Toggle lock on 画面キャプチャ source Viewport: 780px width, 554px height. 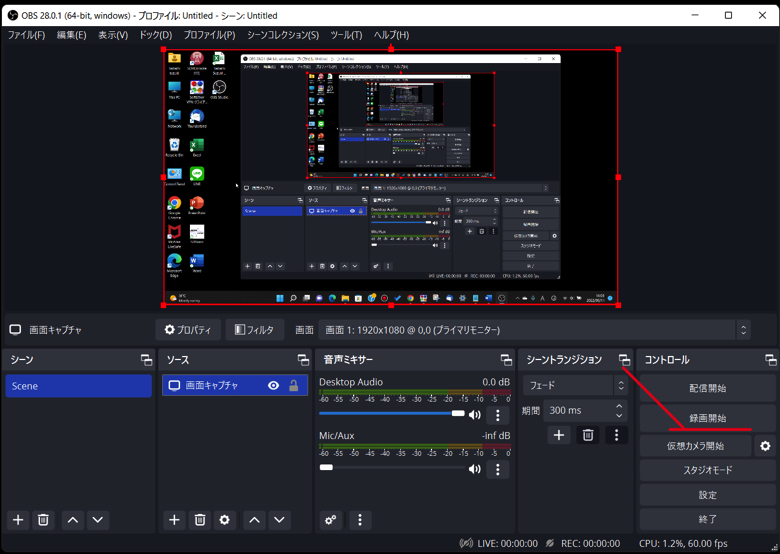pyautogui.click(x=293, y=385)
